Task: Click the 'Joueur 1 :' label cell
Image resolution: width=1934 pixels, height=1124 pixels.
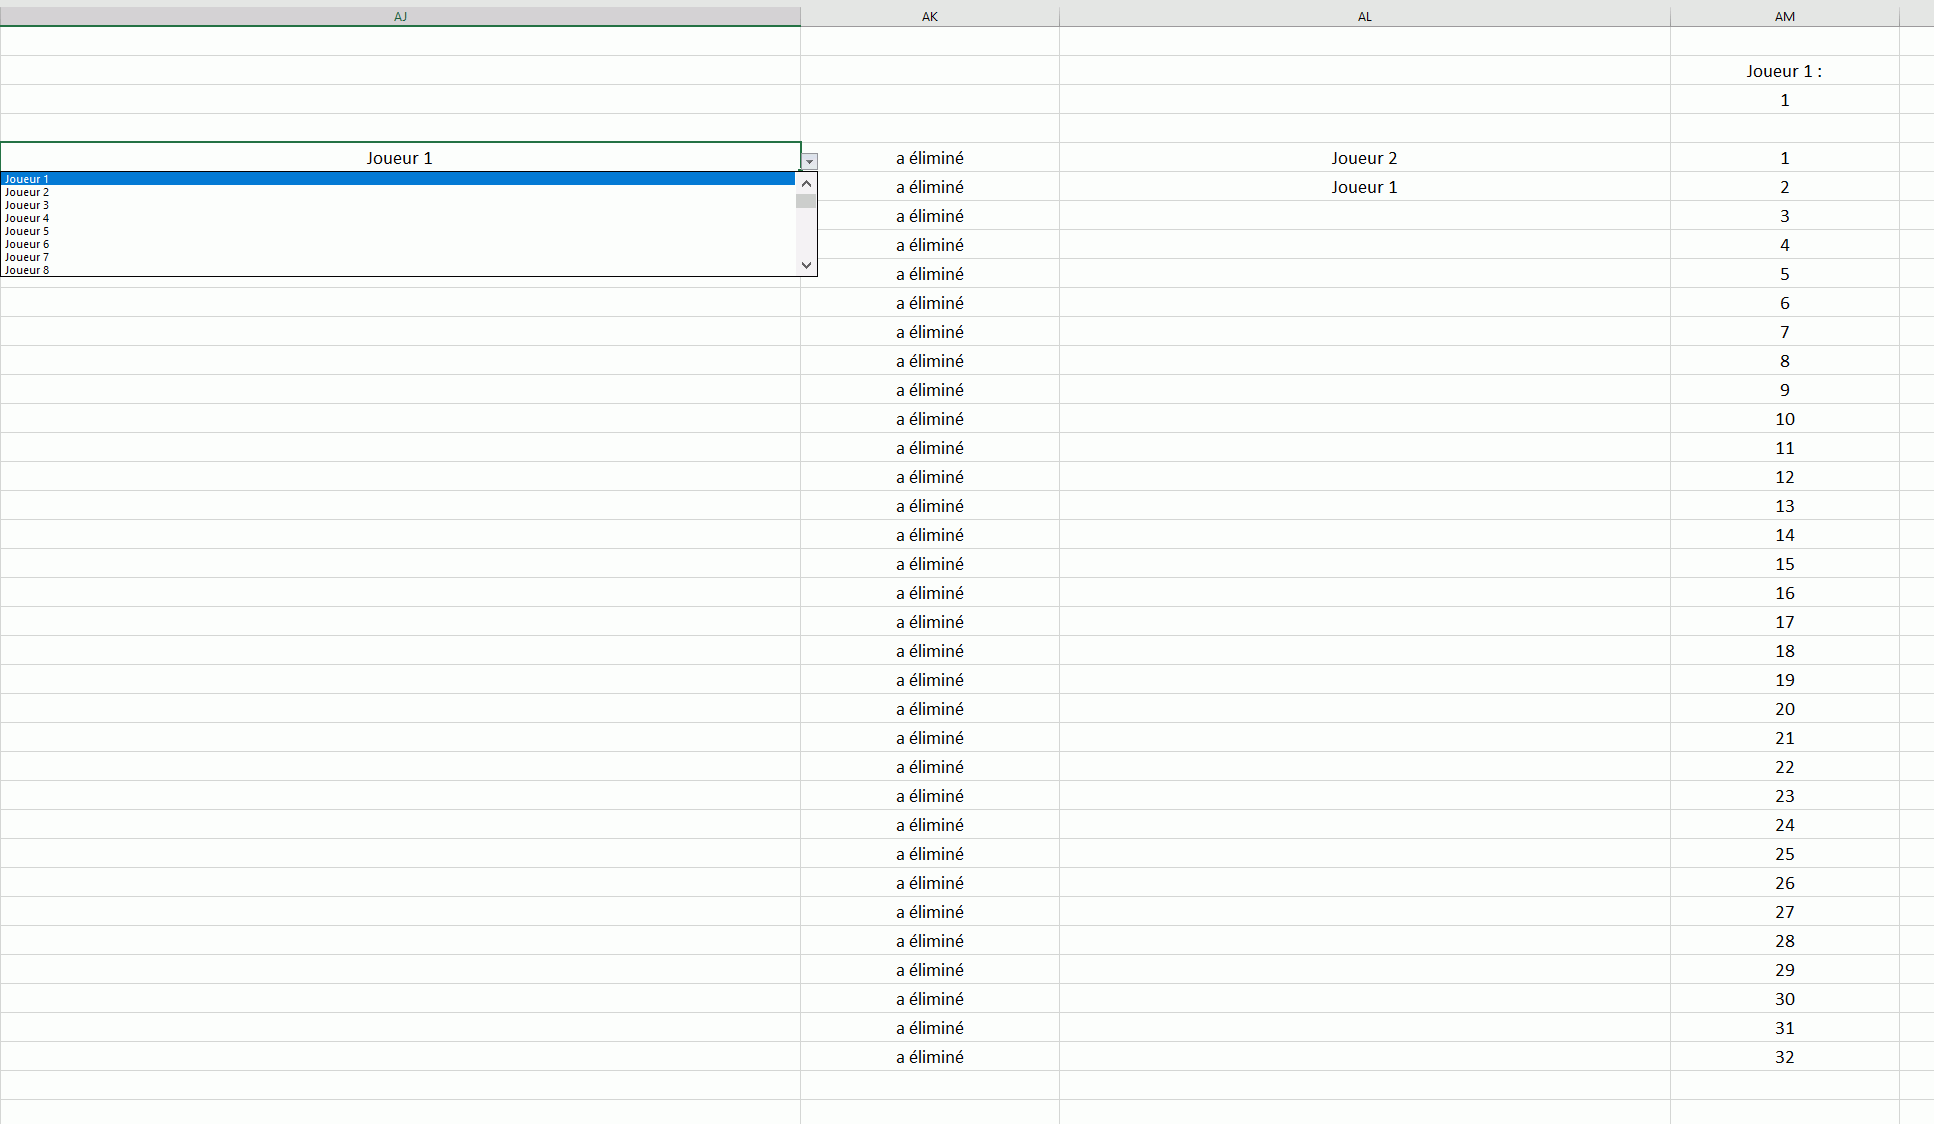Action: pyautogui.click(x=1784, y=71)
